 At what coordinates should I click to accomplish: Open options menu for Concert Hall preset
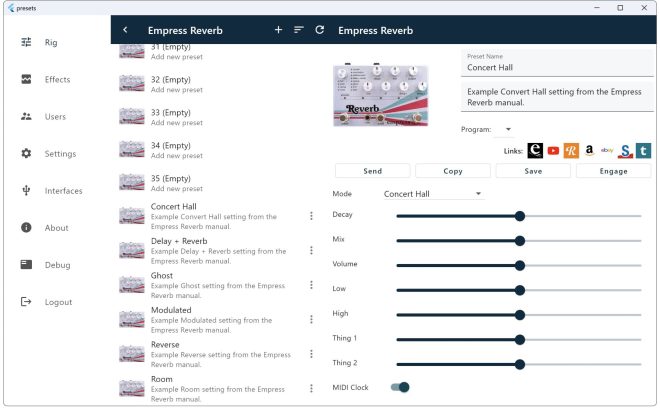point(311,216)
